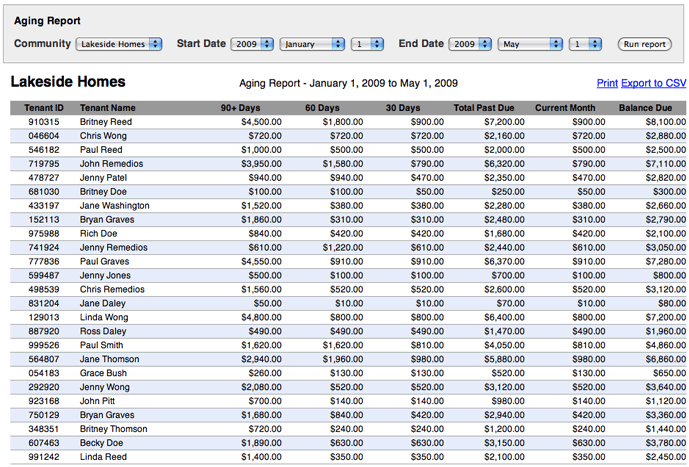Viewport: 689px width, 467px height.
Task: Select tenant name John Pitt
Action: (98, 401)
